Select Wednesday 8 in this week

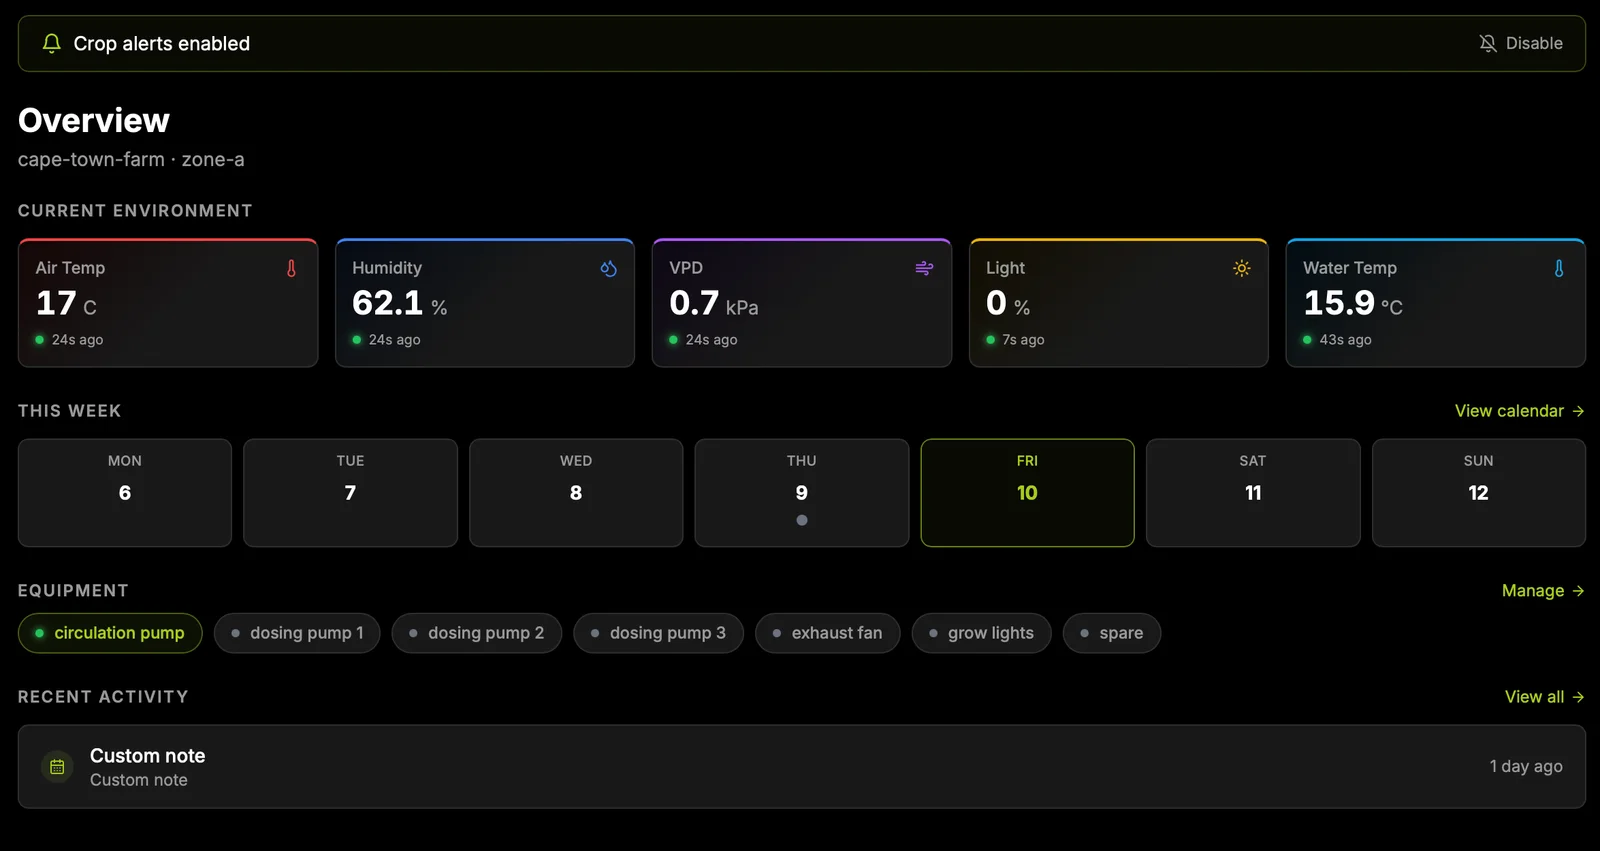point(576,493)
